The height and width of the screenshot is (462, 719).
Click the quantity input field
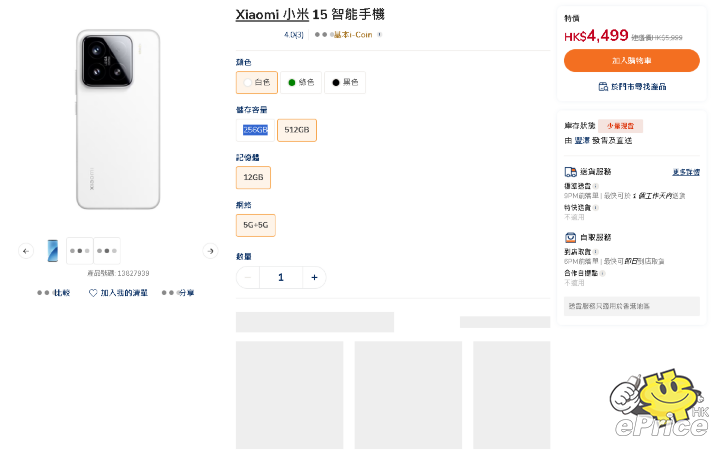tap(281, 277)
